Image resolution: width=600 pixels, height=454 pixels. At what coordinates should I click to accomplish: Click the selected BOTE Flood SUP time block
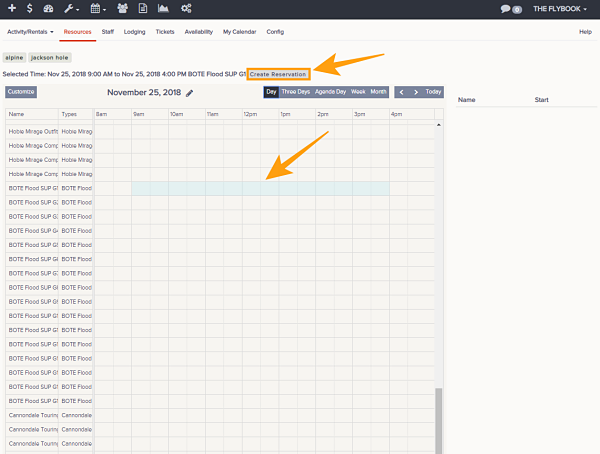[x=261, y=189]
